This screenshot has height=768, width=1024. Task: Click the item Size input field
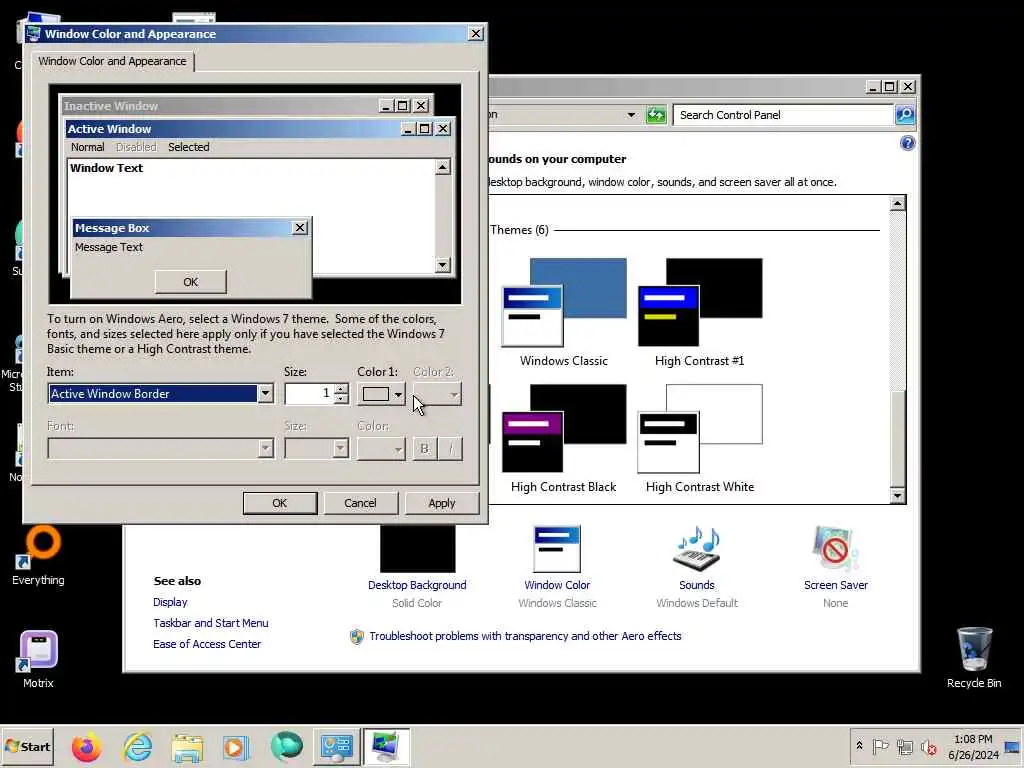pyautogui.click(x=310, y=393)
